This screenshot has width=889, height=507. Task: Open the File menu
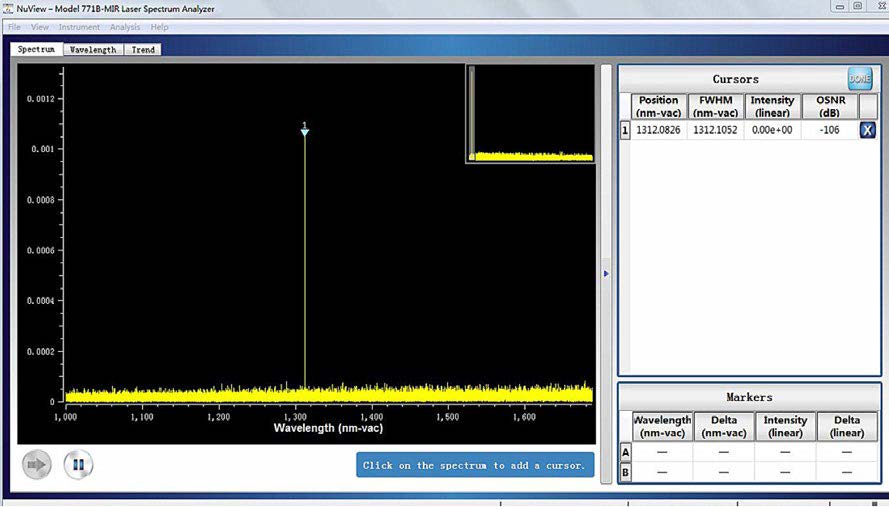pyautogui.click(x=14, y=27)
